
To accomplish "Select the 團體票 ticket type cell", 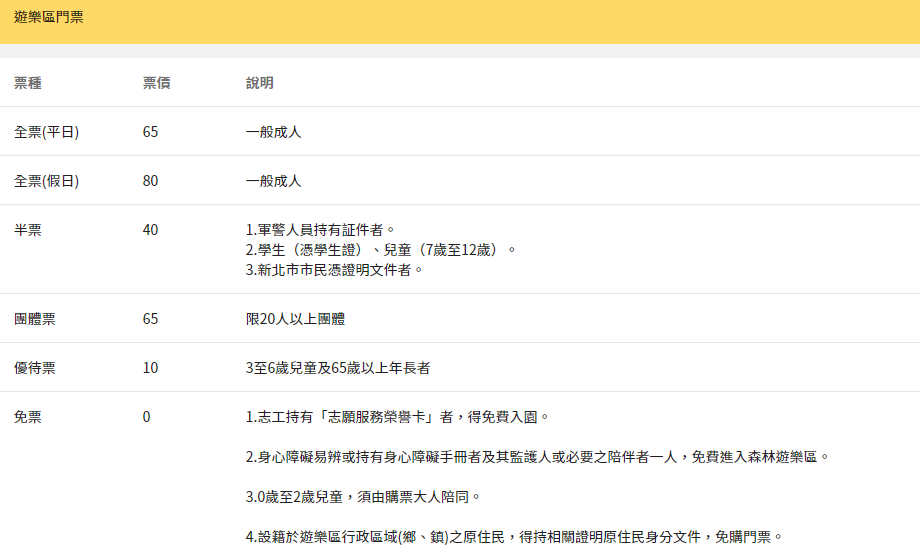I will point(35,319).
